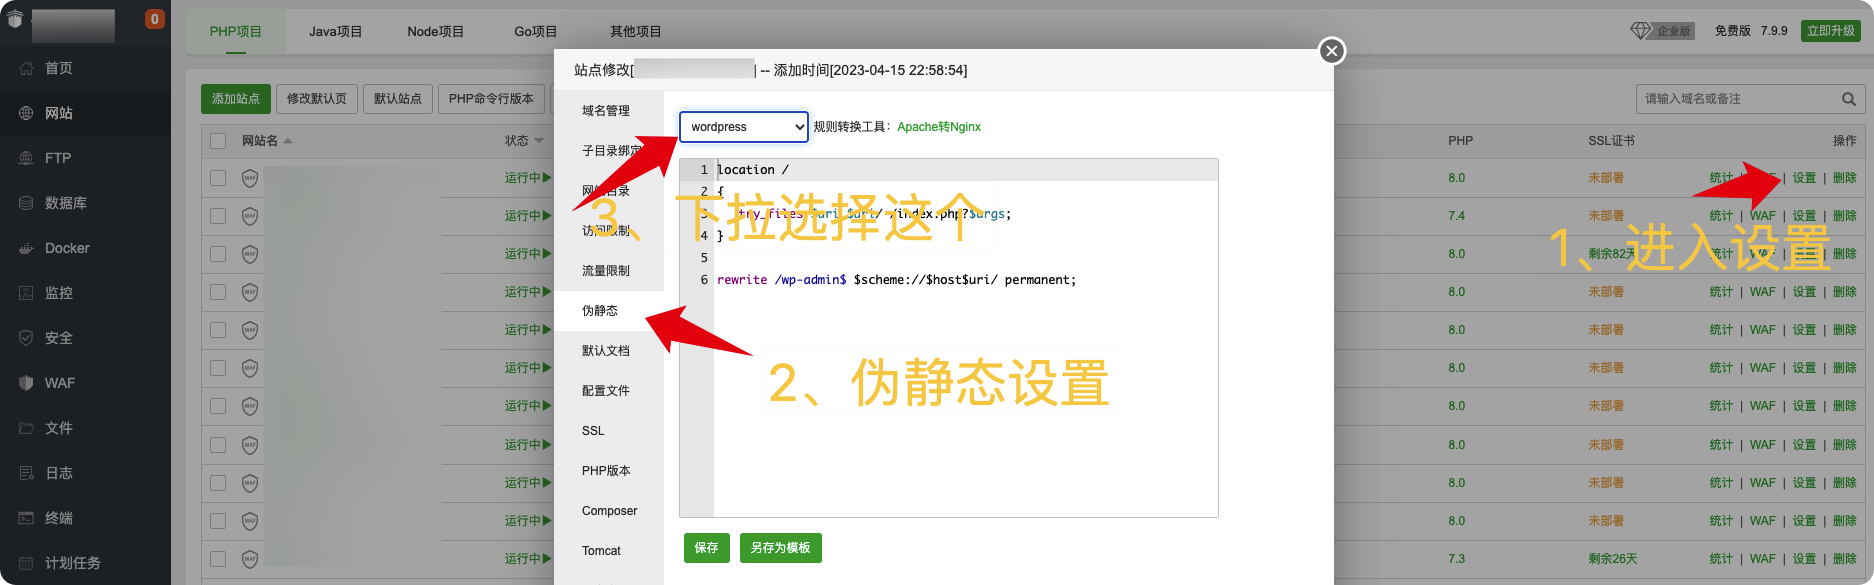This screenshot has height=585, width=1874.
Task: Click 另存为模板 button
Action: coord(781,548)
